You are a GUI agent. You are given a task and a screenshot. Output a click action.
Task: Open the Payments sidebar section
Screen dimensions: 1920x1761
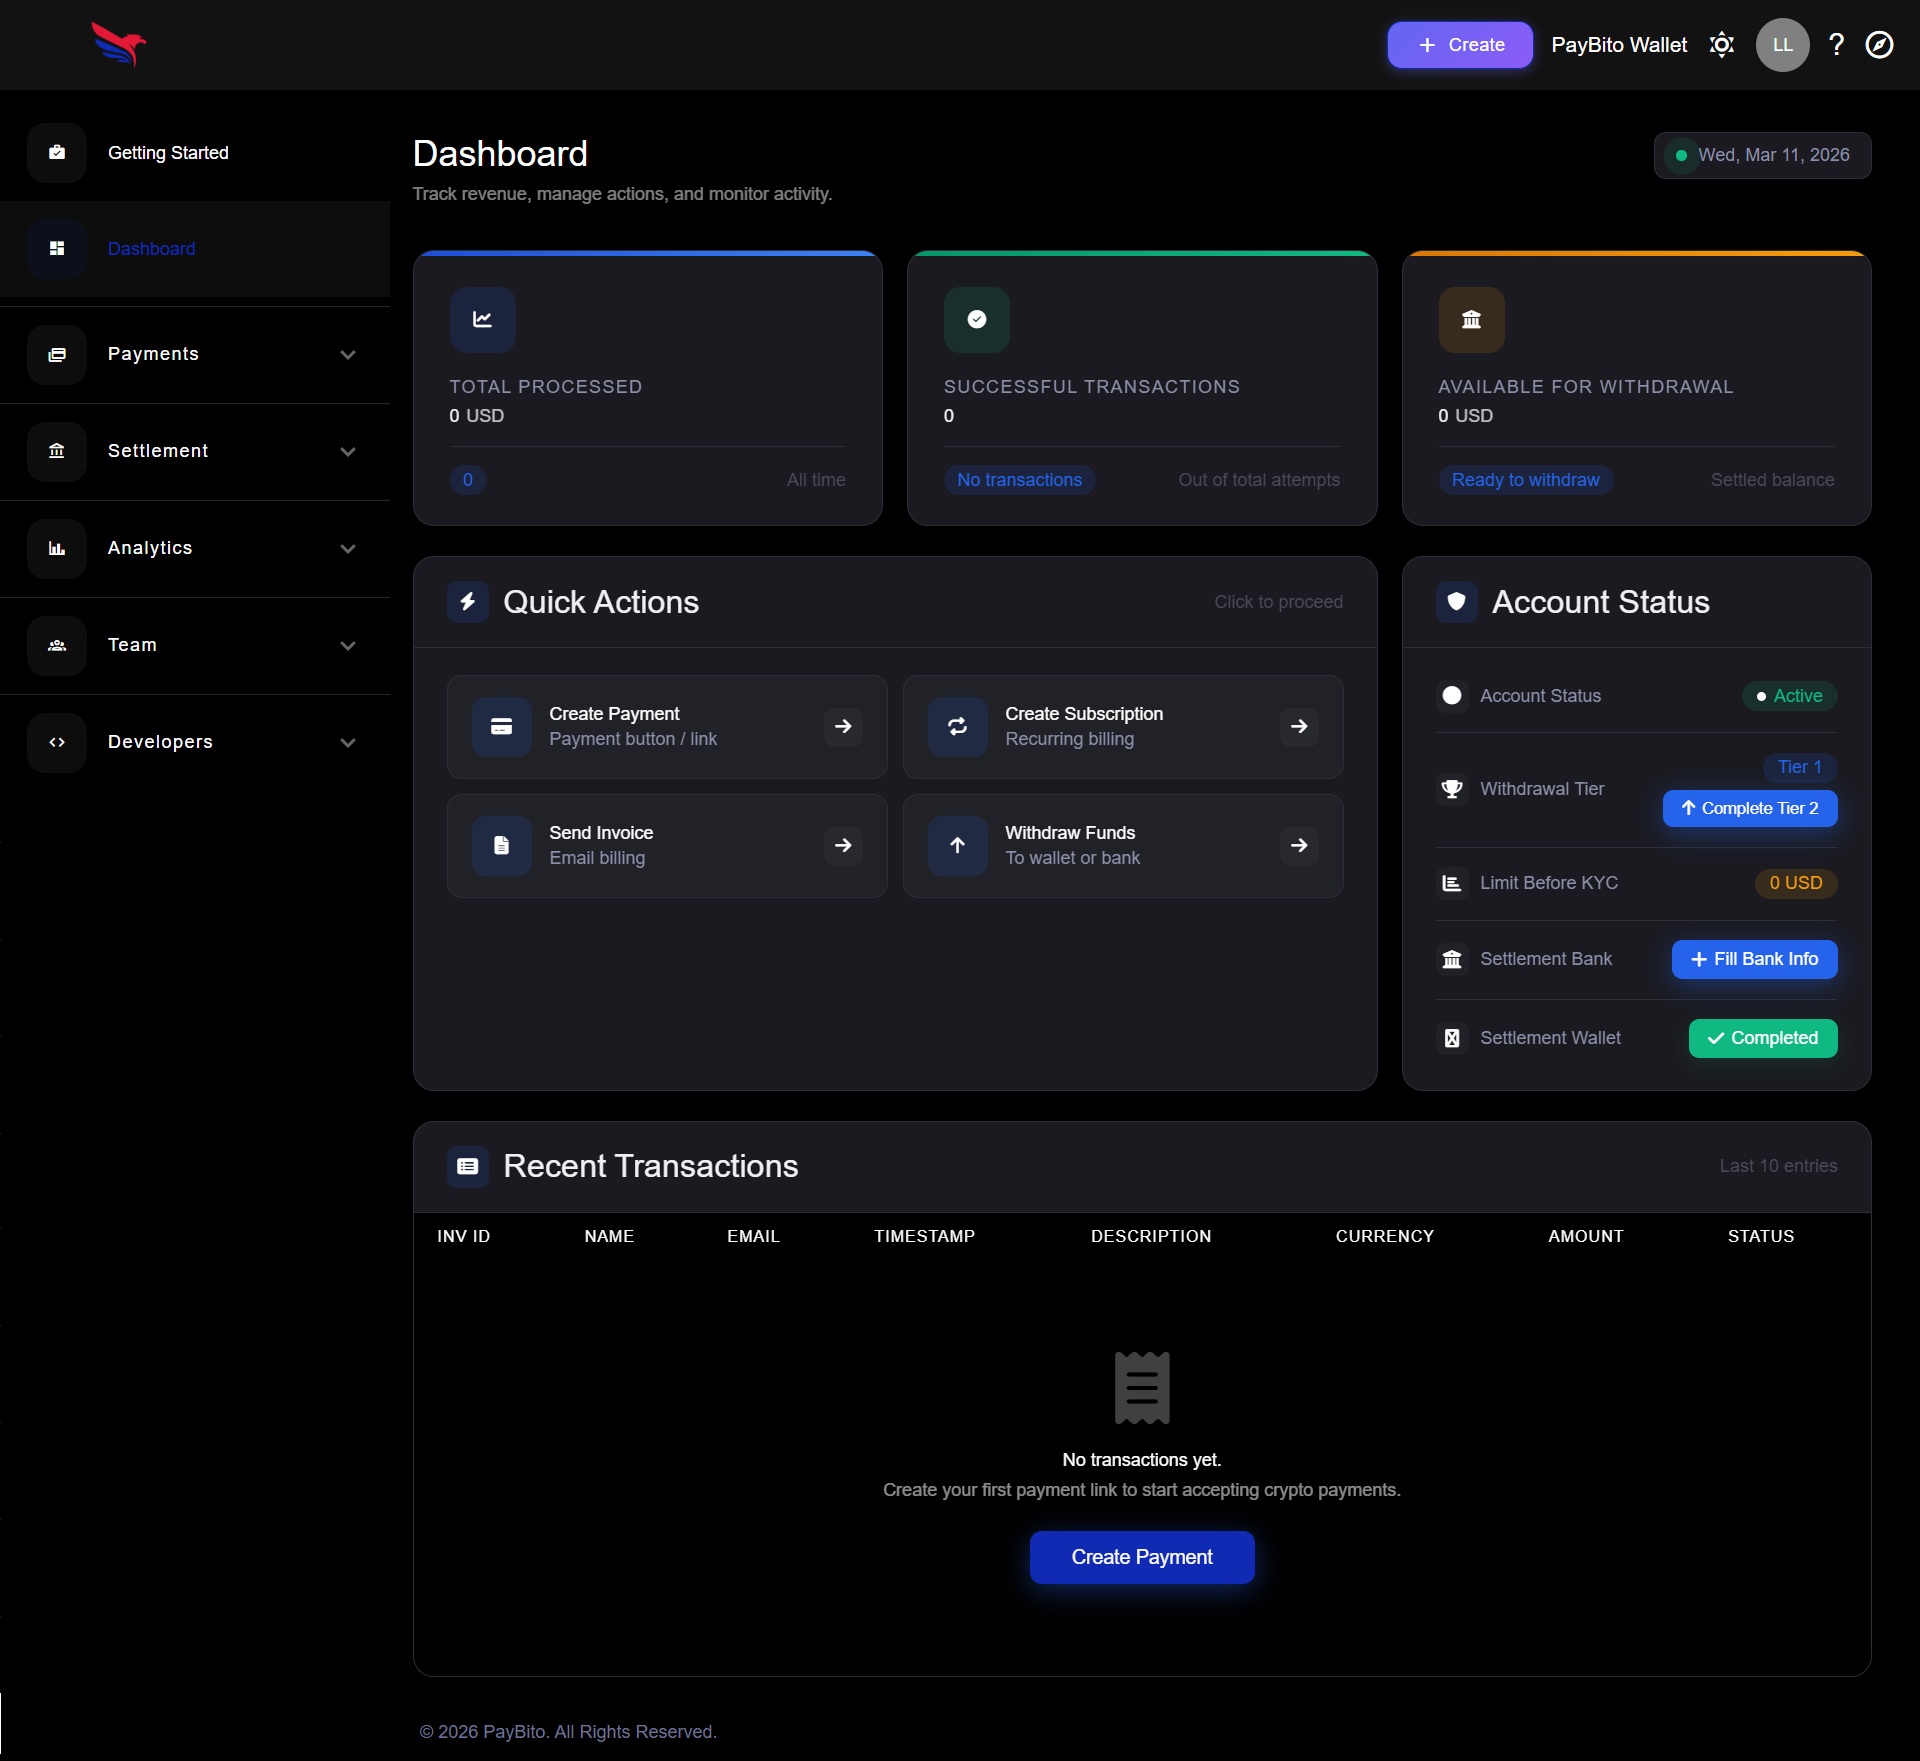click(195, 355)
